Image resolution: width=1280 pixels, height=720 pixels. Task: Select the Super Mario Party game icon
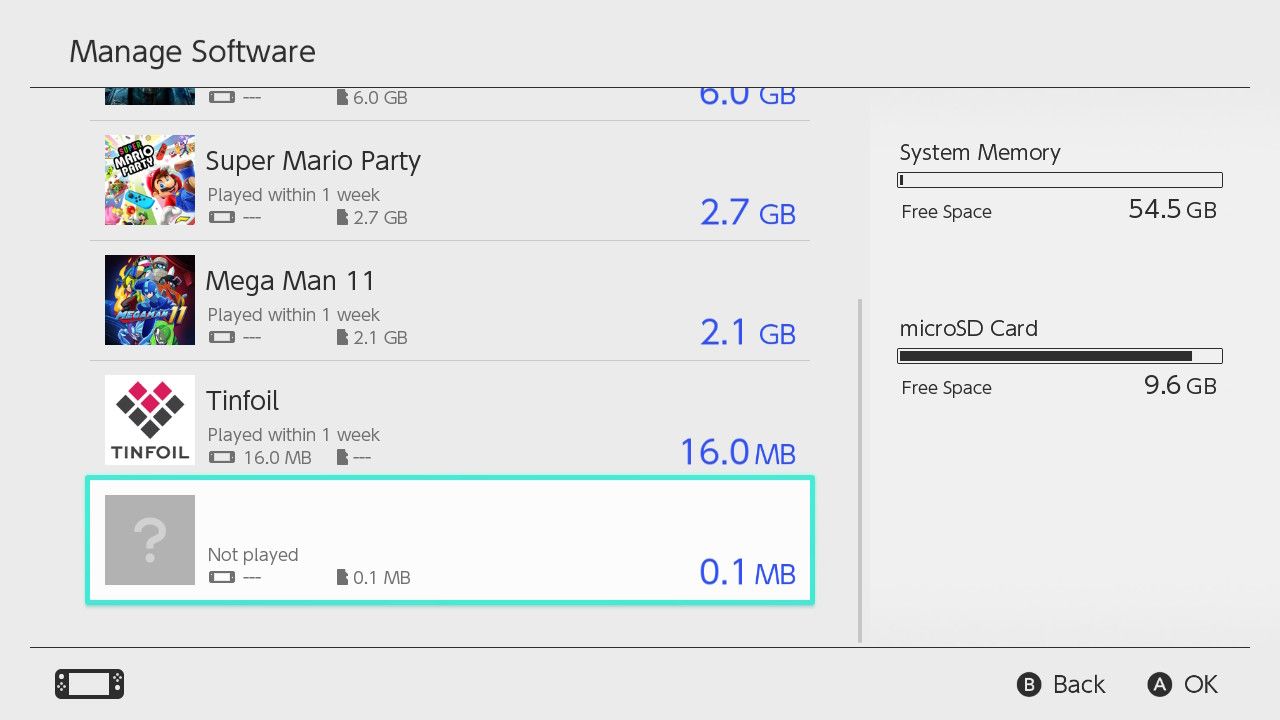(150, 180)
